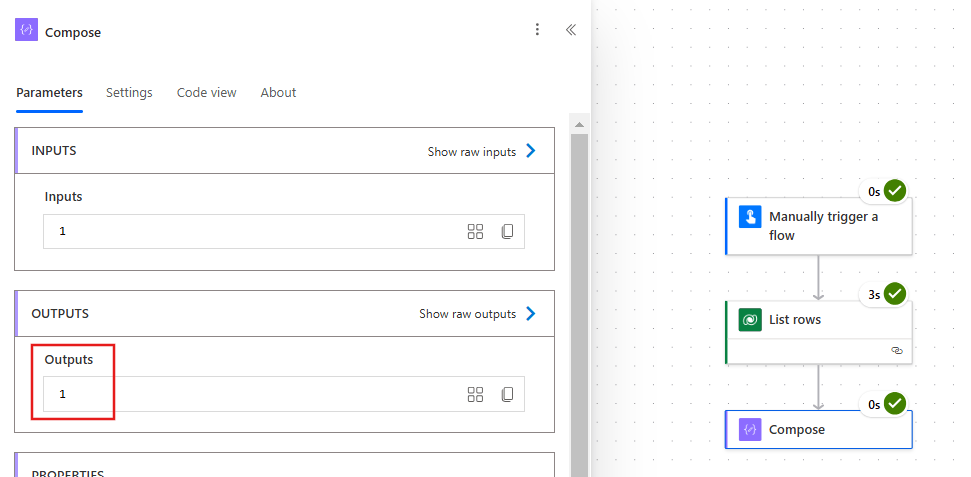
Task: Click the 3s duration label on List rows
Action: point(874,295)
